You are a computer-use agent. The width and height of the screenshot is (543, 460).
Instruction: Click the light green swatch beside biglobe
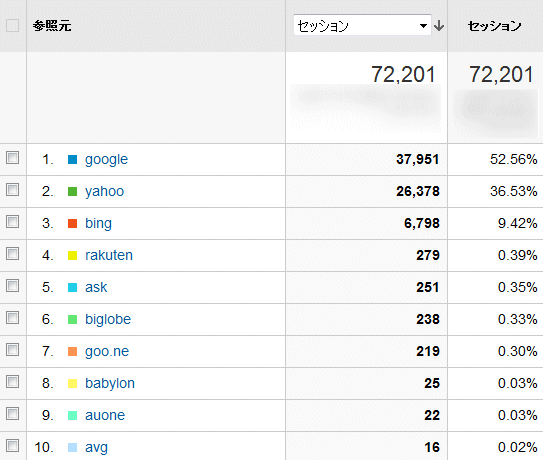[72, 319]
